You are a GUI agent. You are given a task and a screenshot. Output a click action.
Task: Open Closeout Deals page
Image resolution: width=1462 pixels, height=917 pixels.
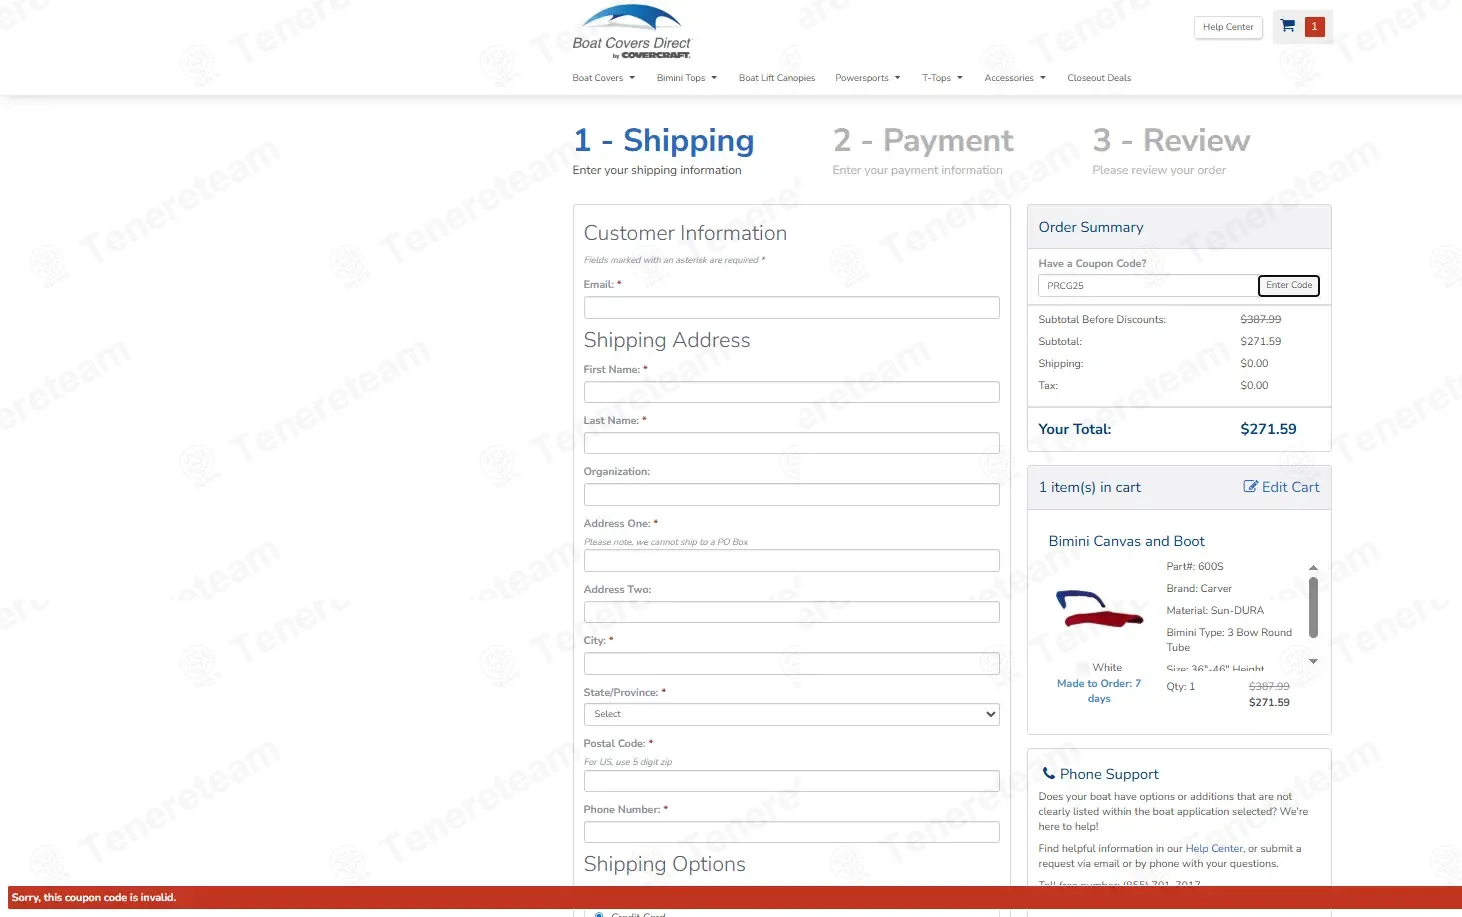[x=1099, y=78]
